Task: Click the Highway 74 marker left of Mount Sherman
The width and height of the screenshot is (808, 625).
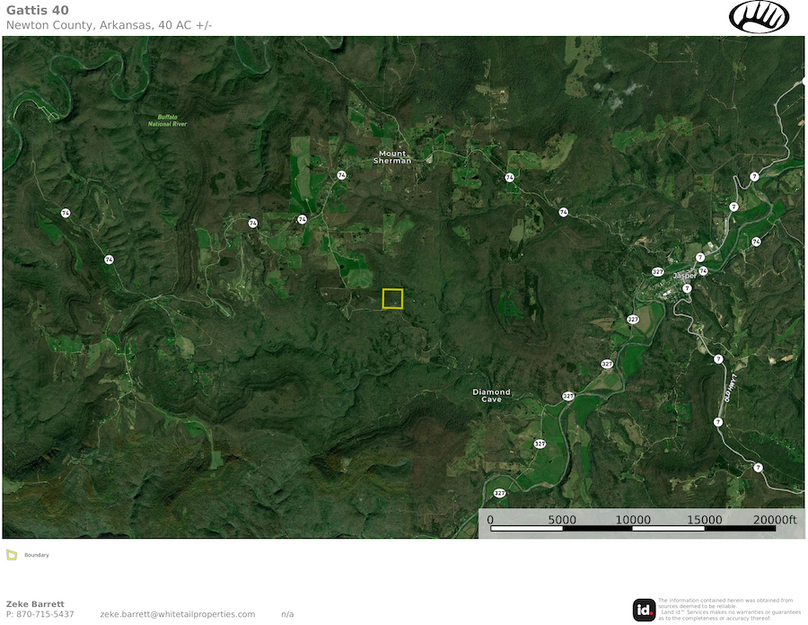Action: pos(342,175)
